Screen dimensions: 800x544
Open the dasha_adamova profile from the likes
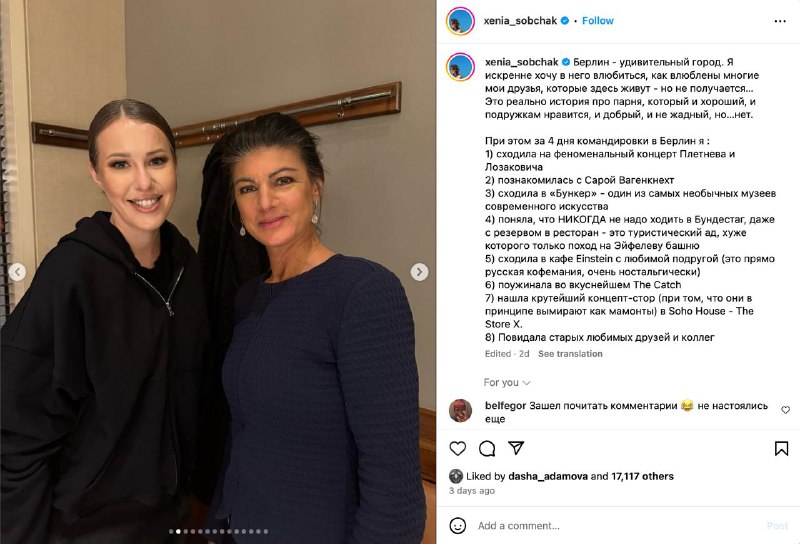(x=548, y=476)
